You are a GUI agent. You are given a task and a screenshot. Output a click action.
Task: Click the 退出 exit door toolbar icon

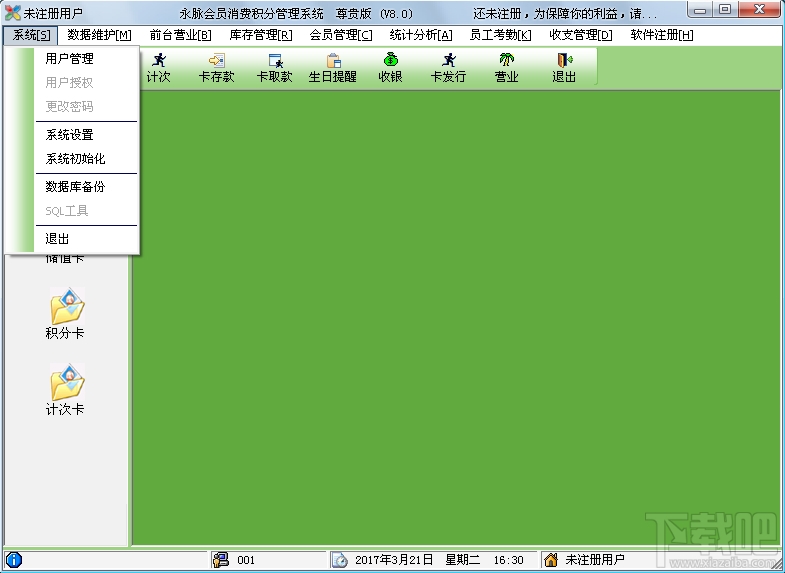[x=565, y=60]
